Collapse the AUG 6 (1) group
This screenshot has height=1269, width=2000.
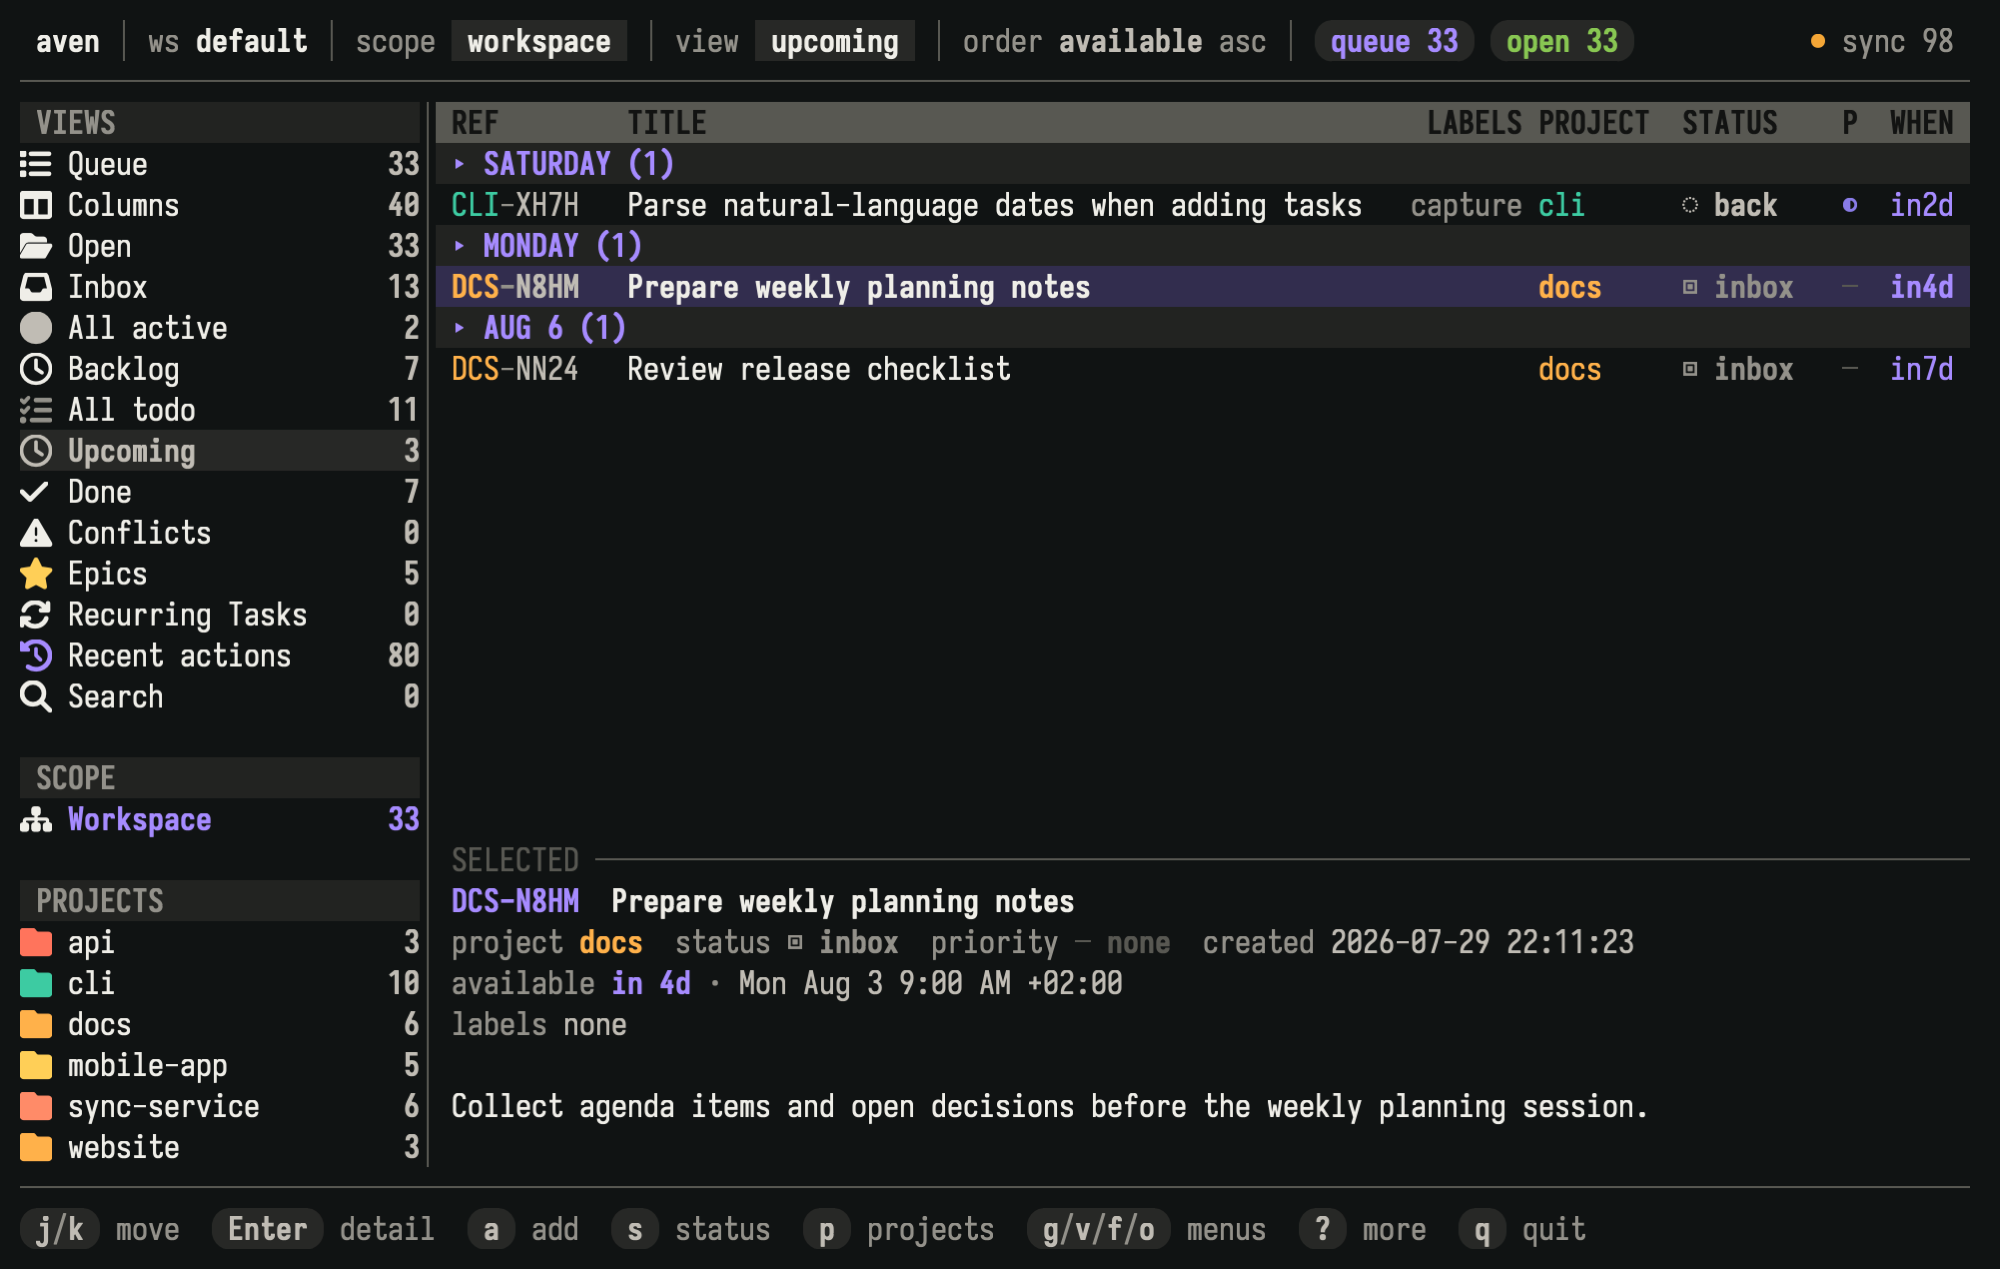(x=459, y=327)
